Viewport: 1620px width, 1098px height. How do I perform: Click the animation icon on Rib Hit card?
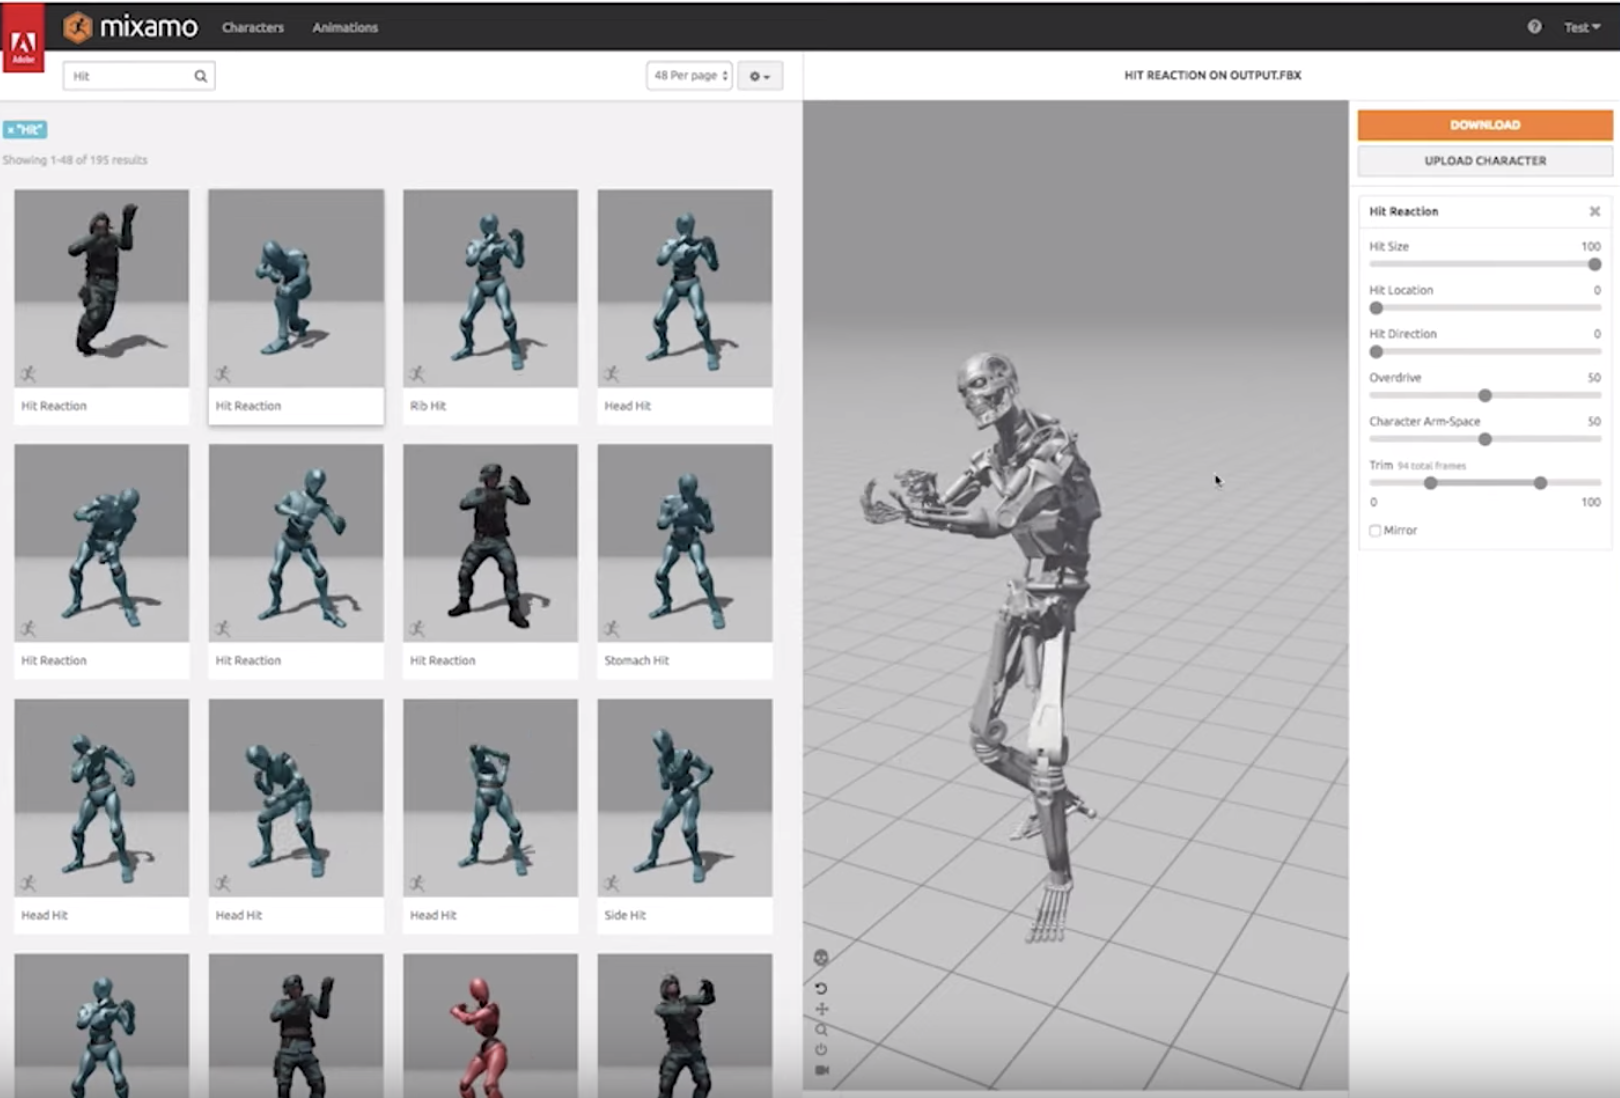417,374
